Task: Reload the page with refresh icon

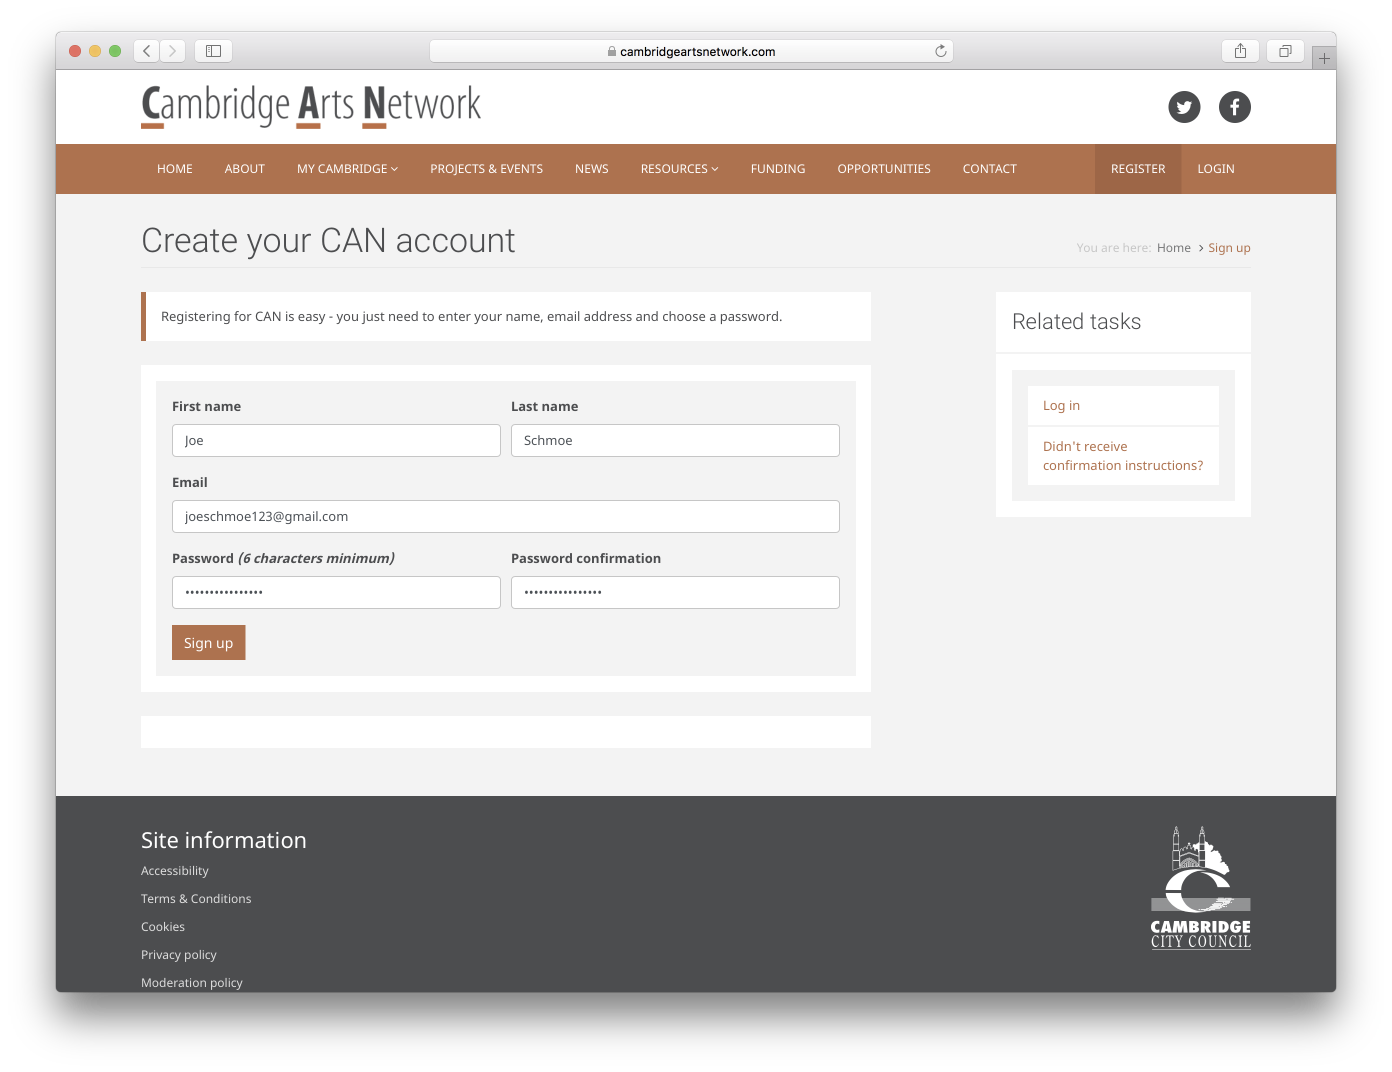Action: (x=940, y=51)
